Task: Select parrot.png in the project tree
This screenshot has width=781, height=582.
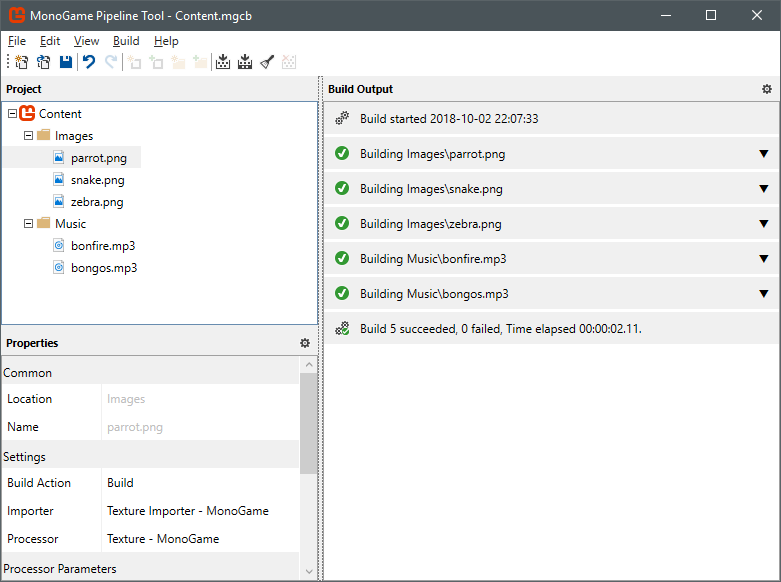Action: [99, 158]
